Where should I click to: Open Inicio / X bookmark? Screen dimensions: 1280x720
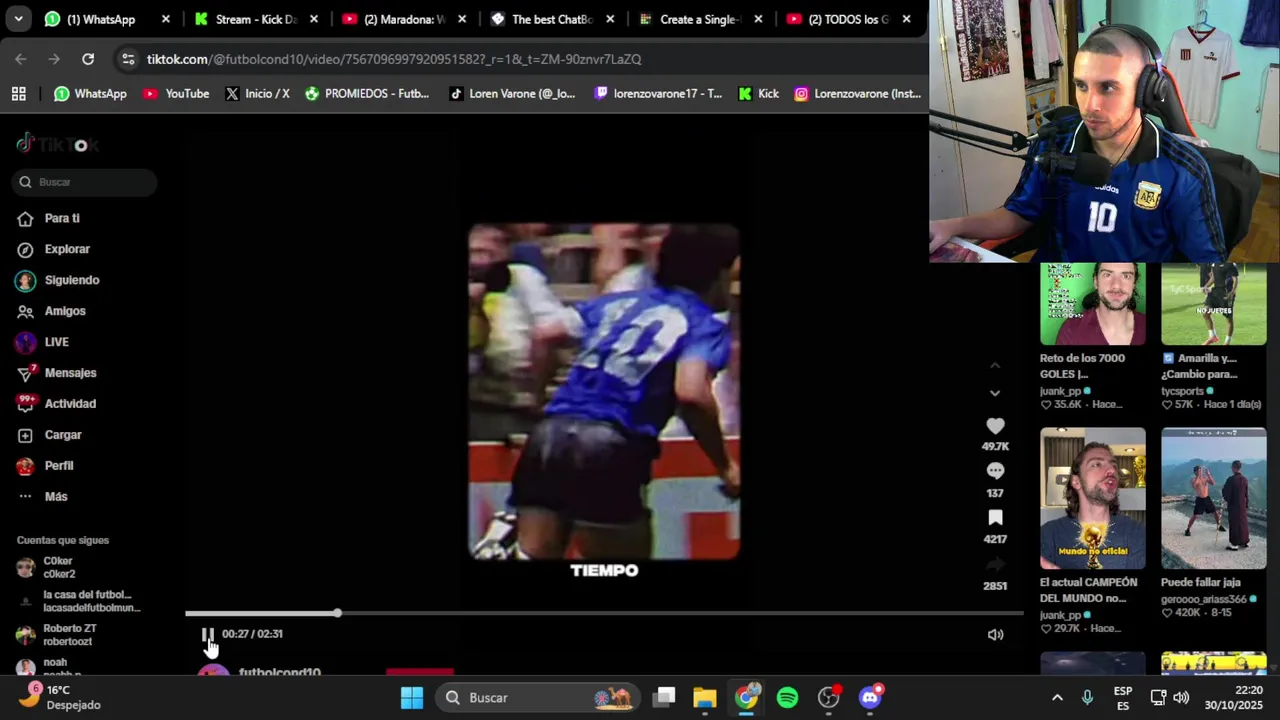click(257, 93)
